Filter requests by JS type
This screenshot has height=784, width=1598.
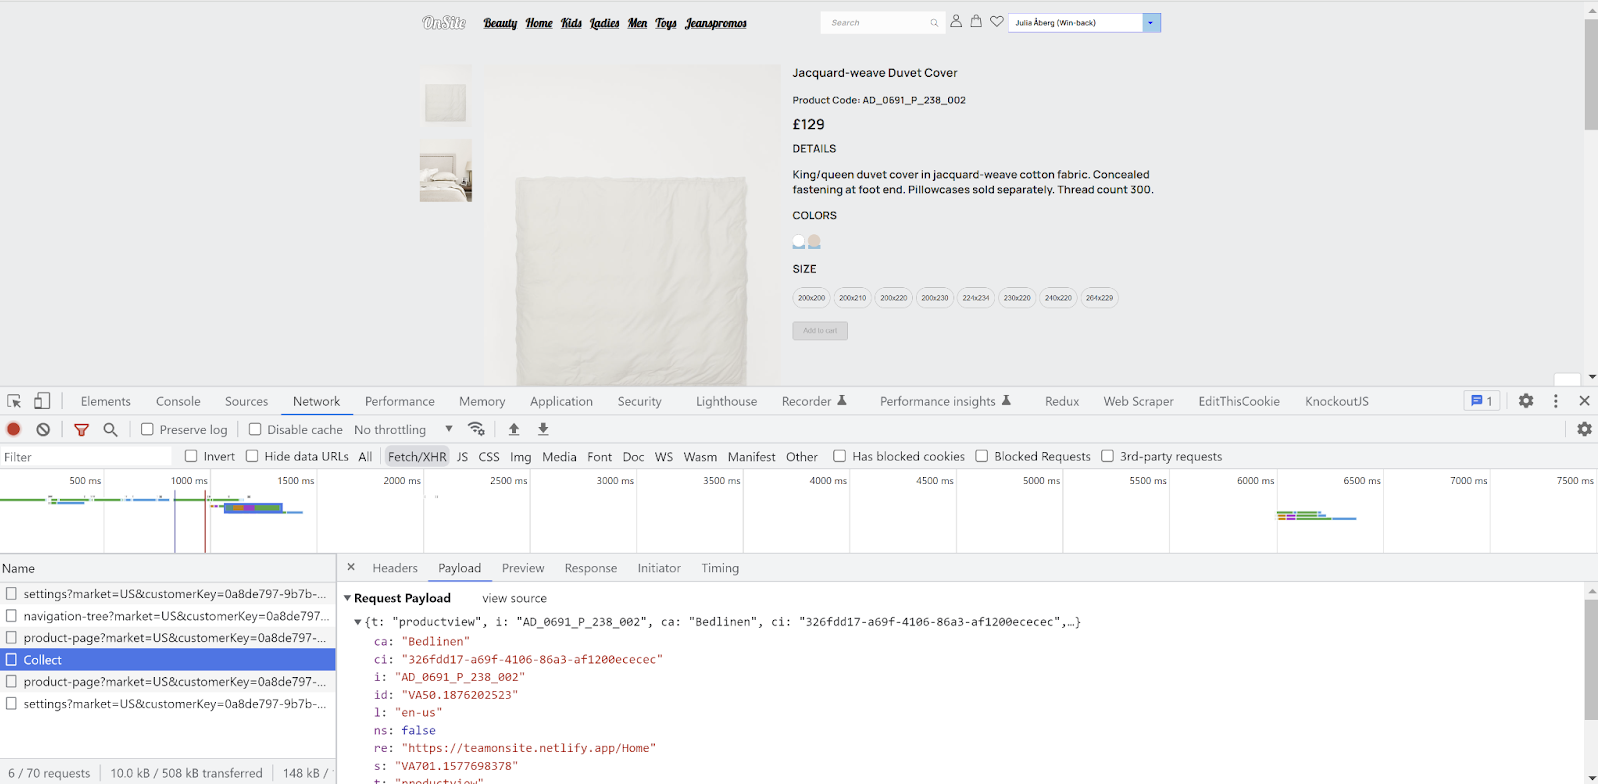pos(462,457)
